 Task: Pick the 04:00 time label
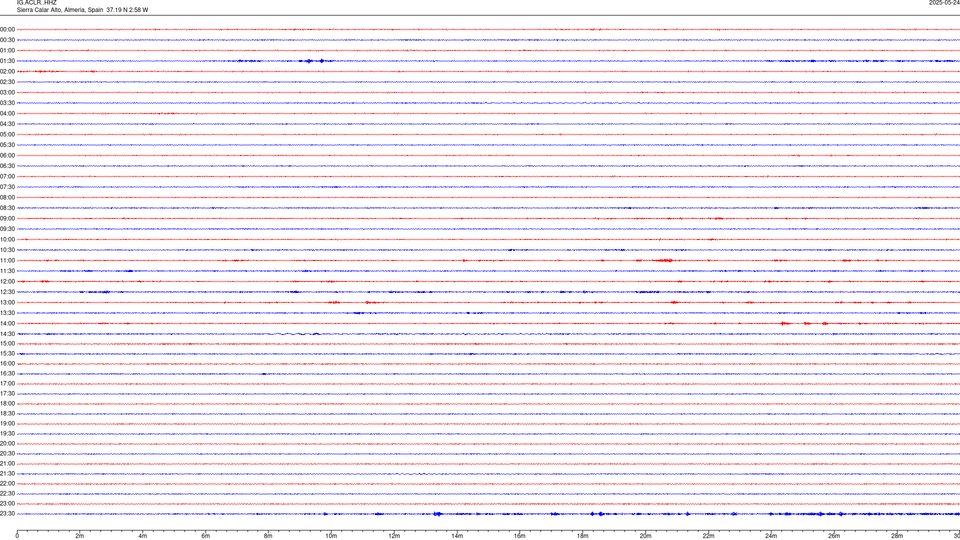tap(7, 113)
